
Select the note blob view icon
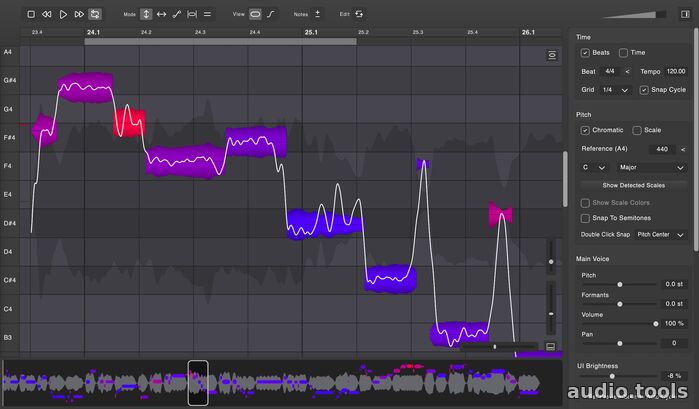point(255,15)
